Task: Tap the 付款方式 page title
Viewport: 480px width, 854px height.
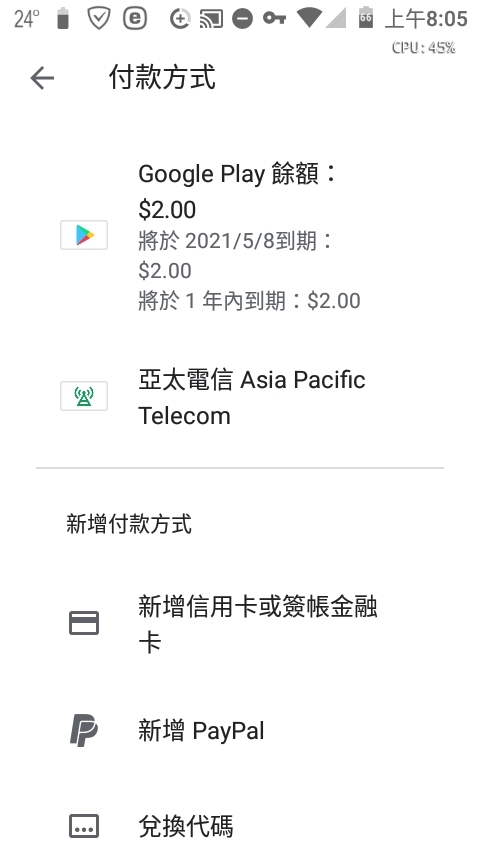Action: (162, 77)
